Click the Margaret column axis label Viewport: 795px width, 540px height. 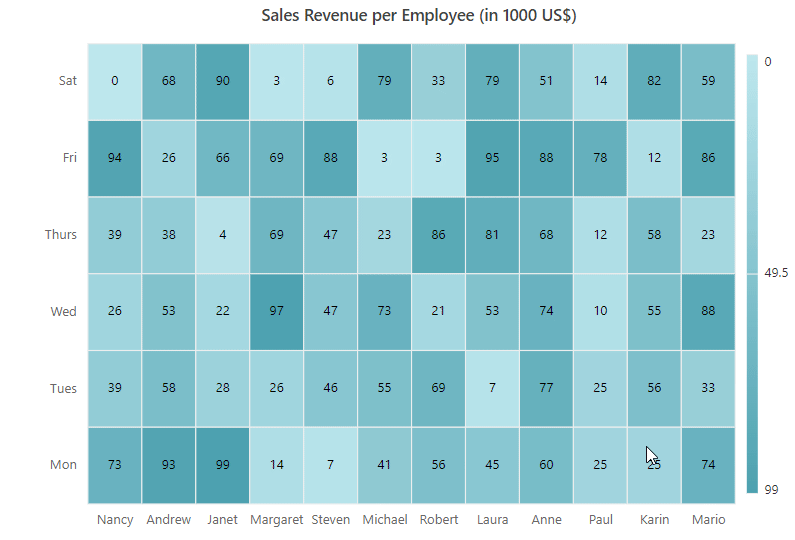tap(276, 520)
